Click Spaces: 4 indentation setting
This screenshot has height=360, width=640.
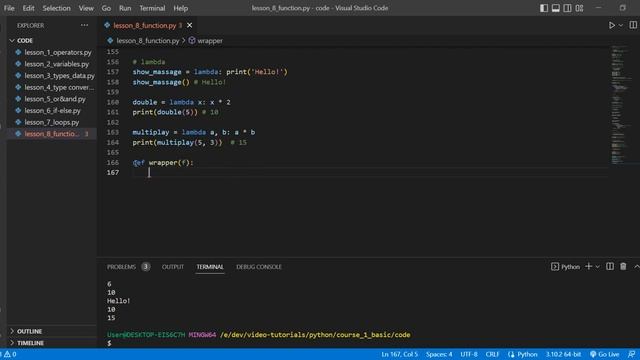coord(439,354)
